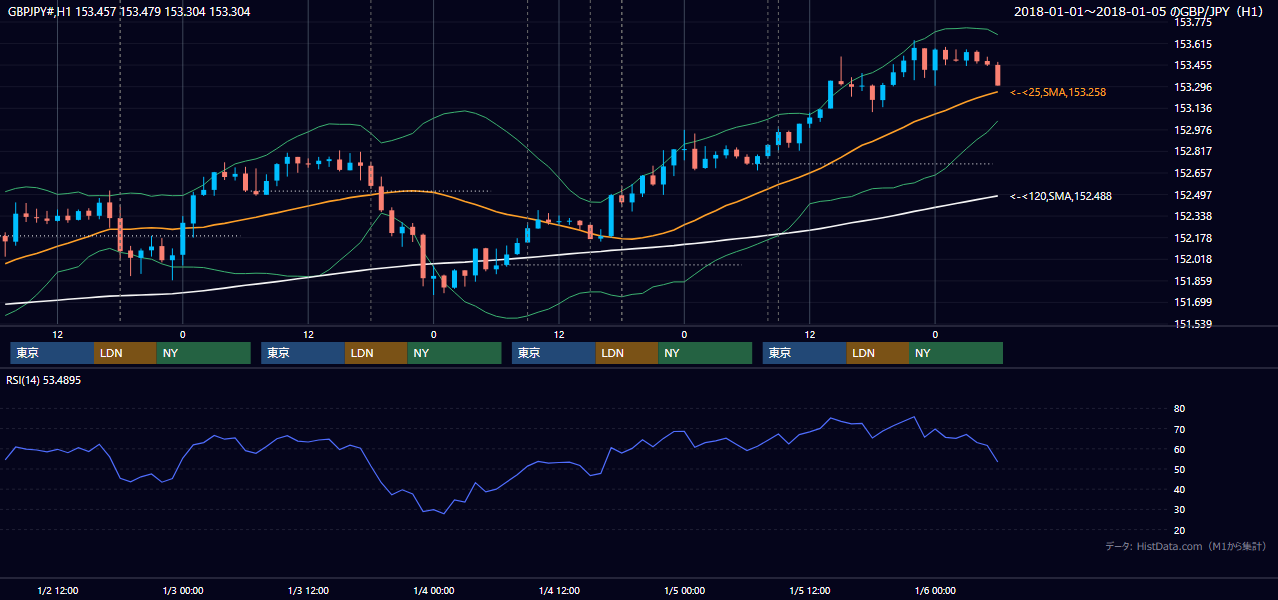Image resolution: width=1278 pixels, height=600 pixels.
Task: Click the NY session bar for January 2
Action: click(x=203, y=353)
